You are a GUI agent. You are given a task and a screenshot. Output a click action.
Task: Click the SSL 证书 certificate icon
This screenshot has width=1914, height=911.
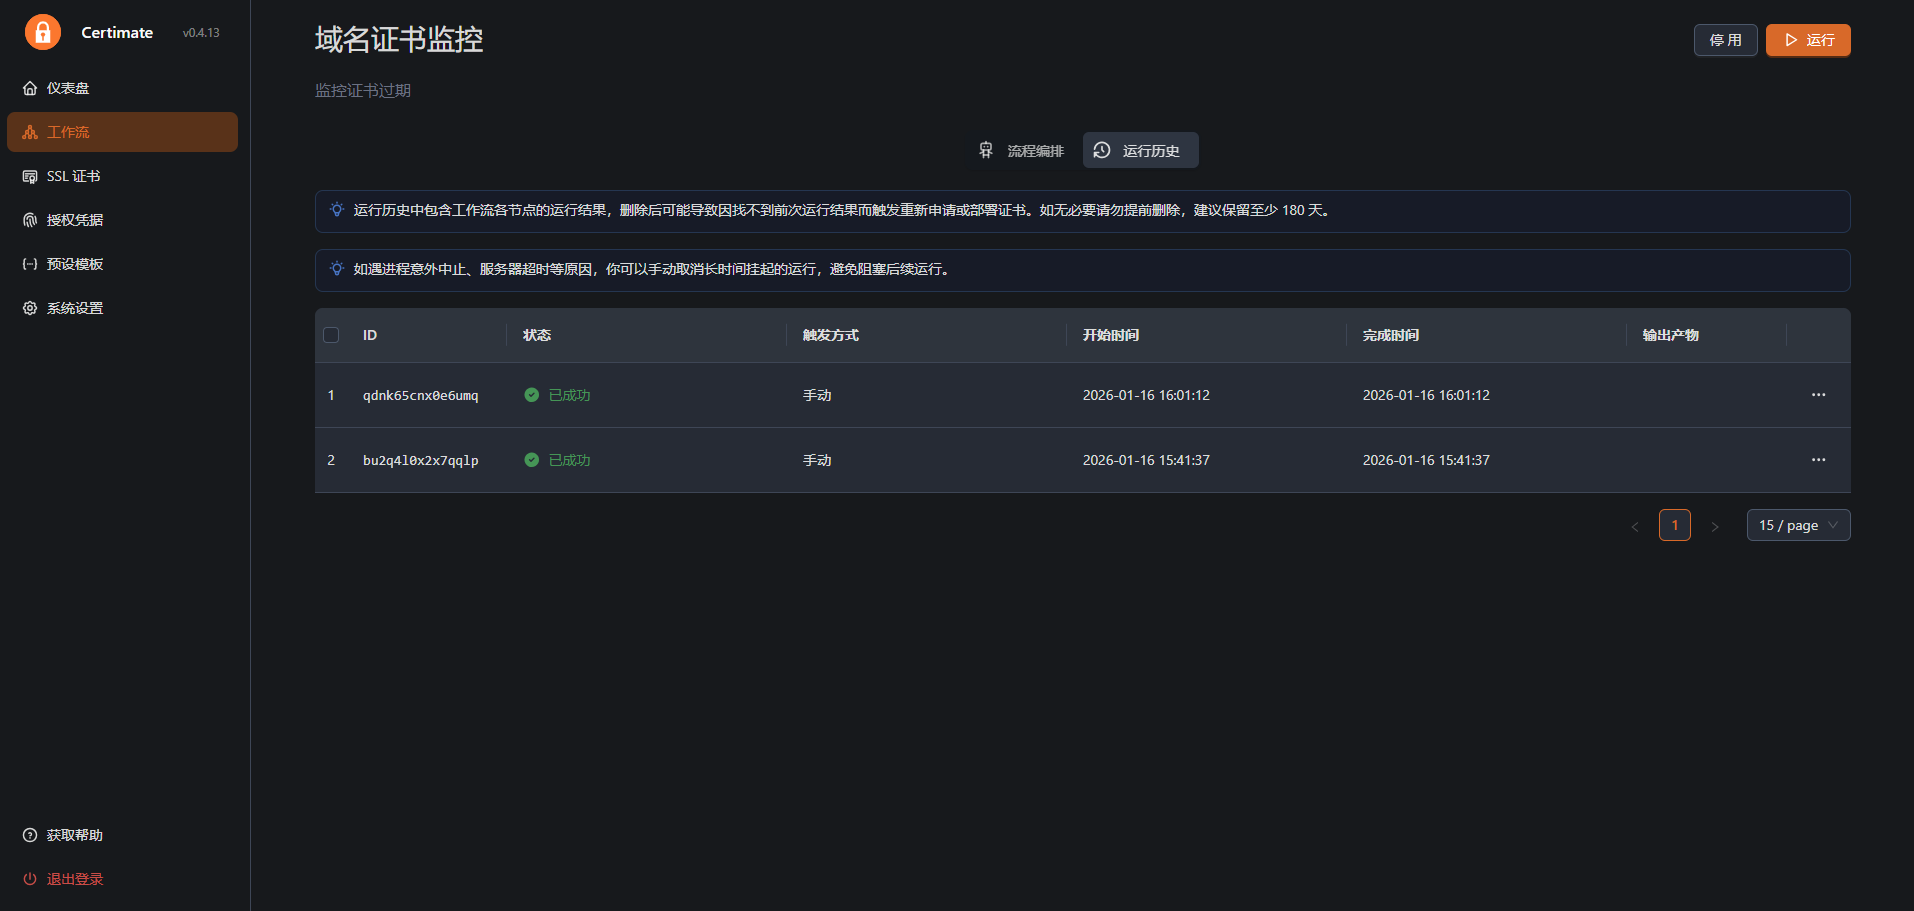pyautogui.click(x=30, y=177)
